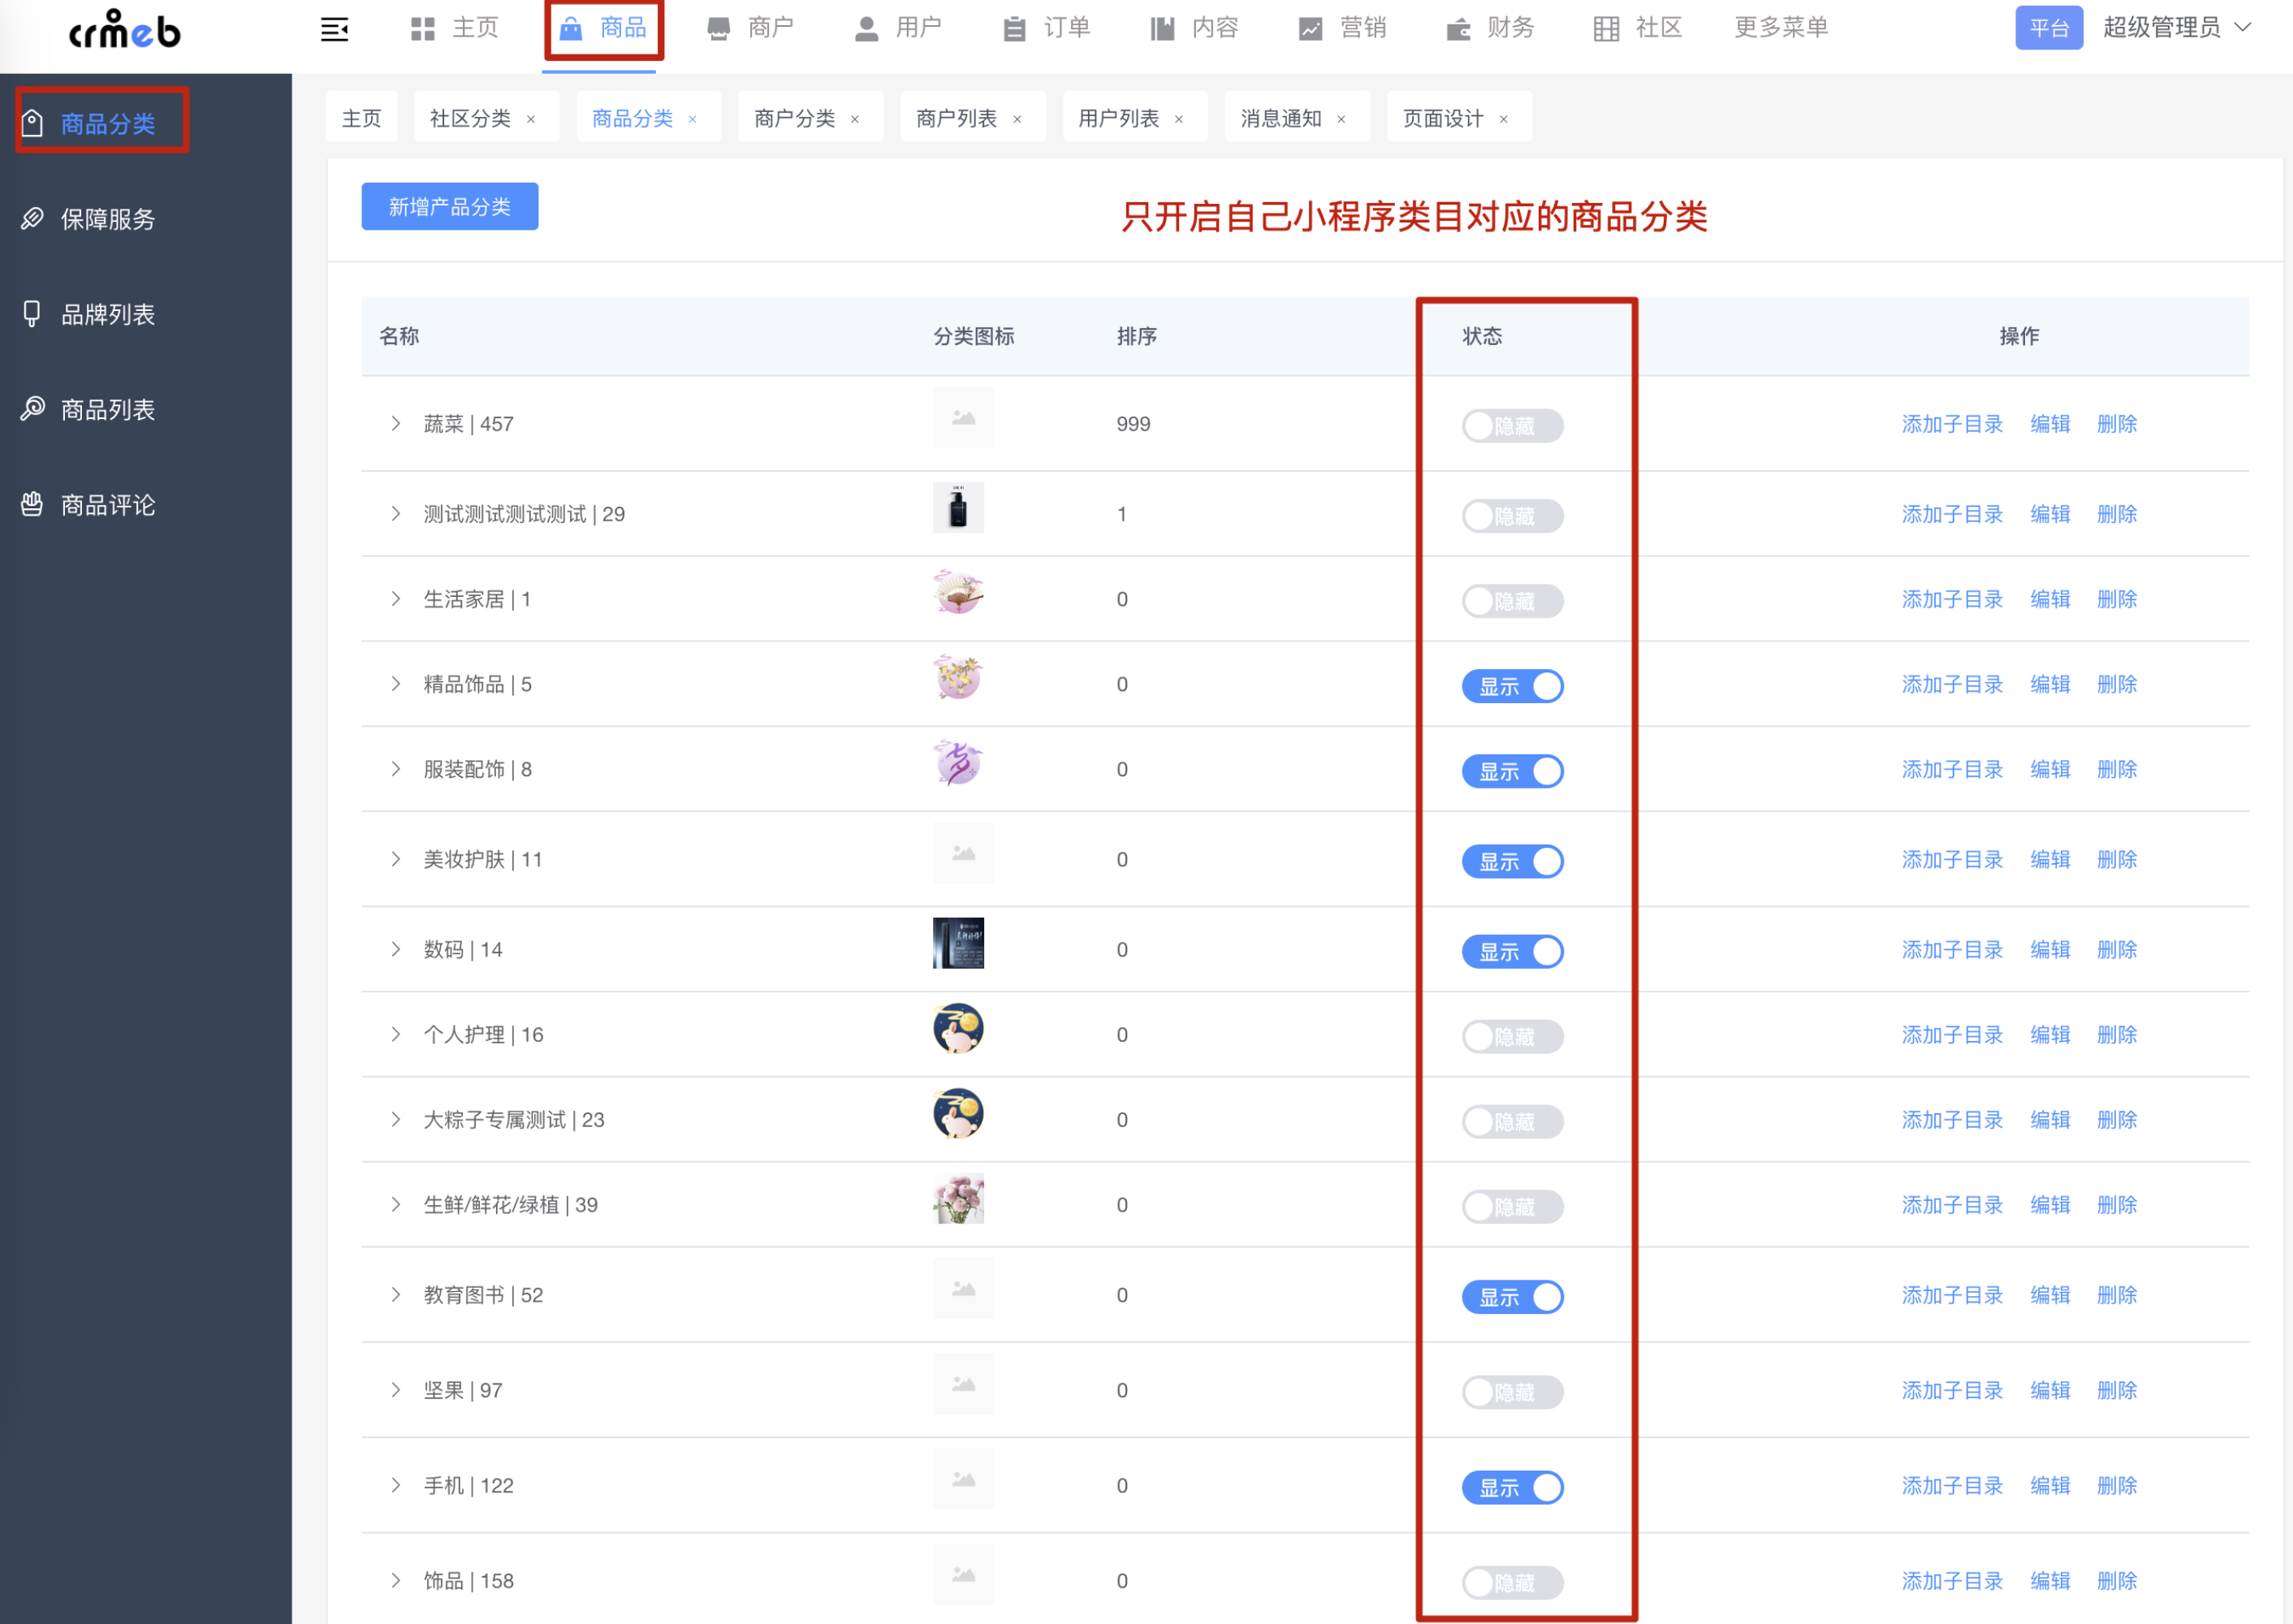Turn off 显示 switch for 教育图书

coord(1512,1297)
